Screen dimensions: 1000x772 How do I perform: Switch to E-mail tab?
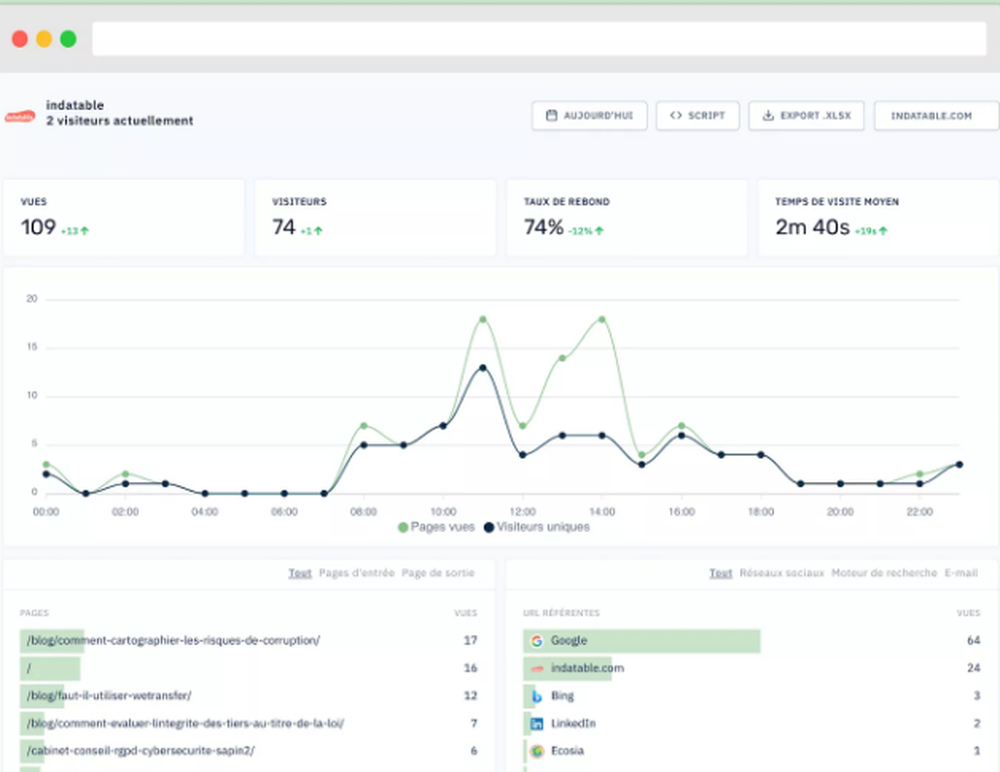(x=961, y=573)
